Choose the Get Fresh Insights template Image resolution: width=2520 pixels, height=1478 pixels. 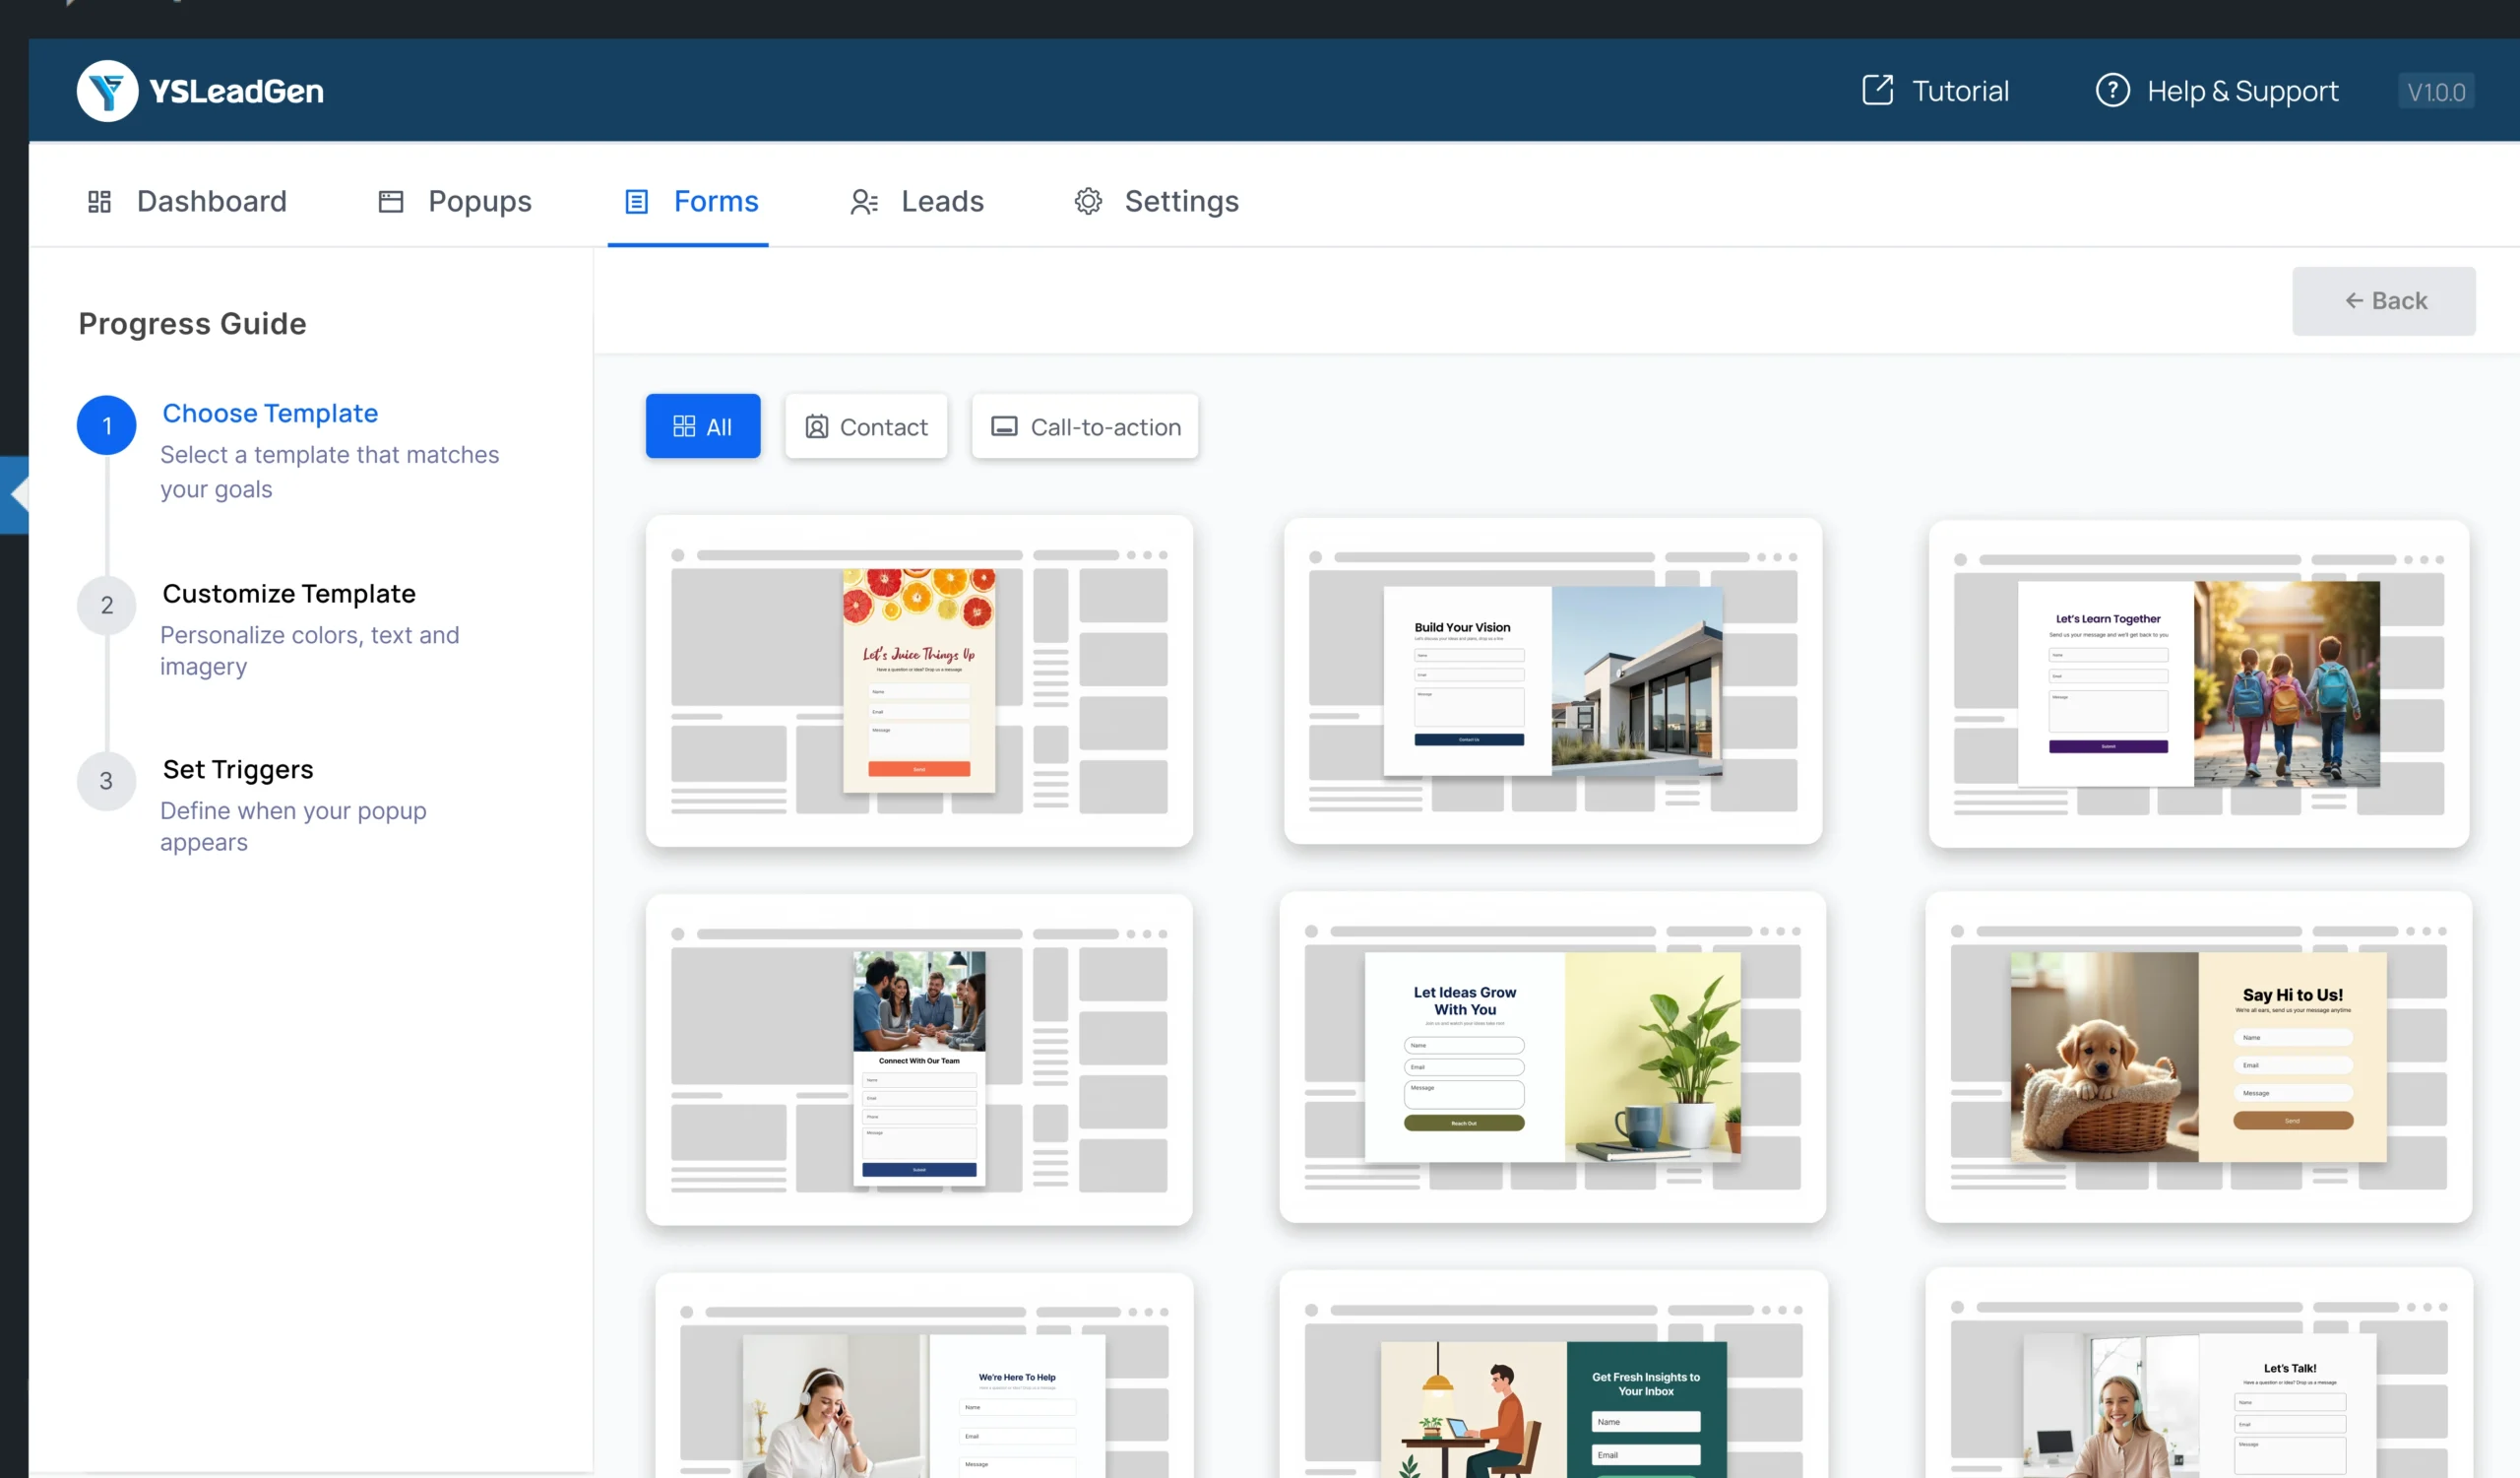1554,1374
